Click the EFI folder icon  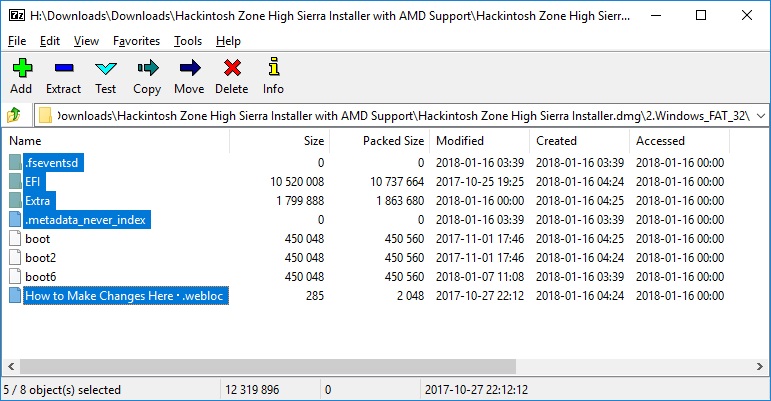pos(15,182)
